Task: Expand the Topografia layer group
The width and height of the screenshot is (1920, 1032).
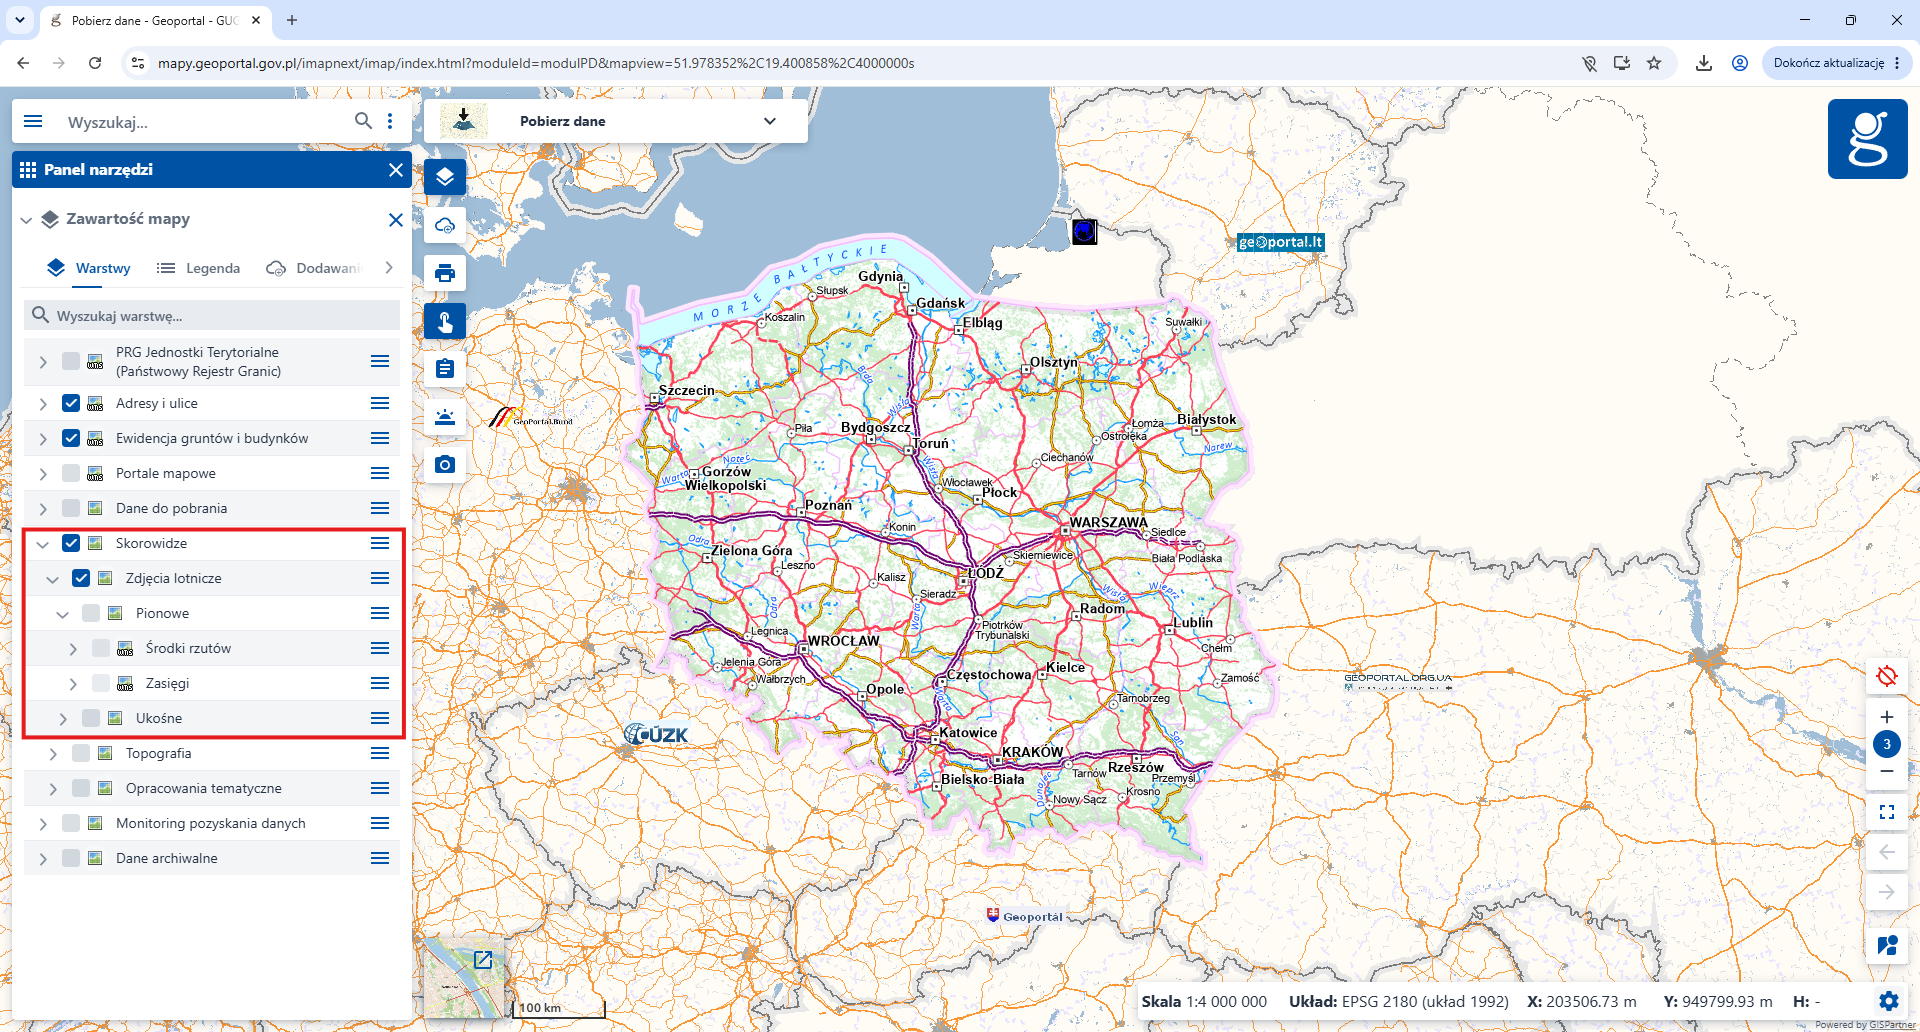Action: (x=53, y=754)
